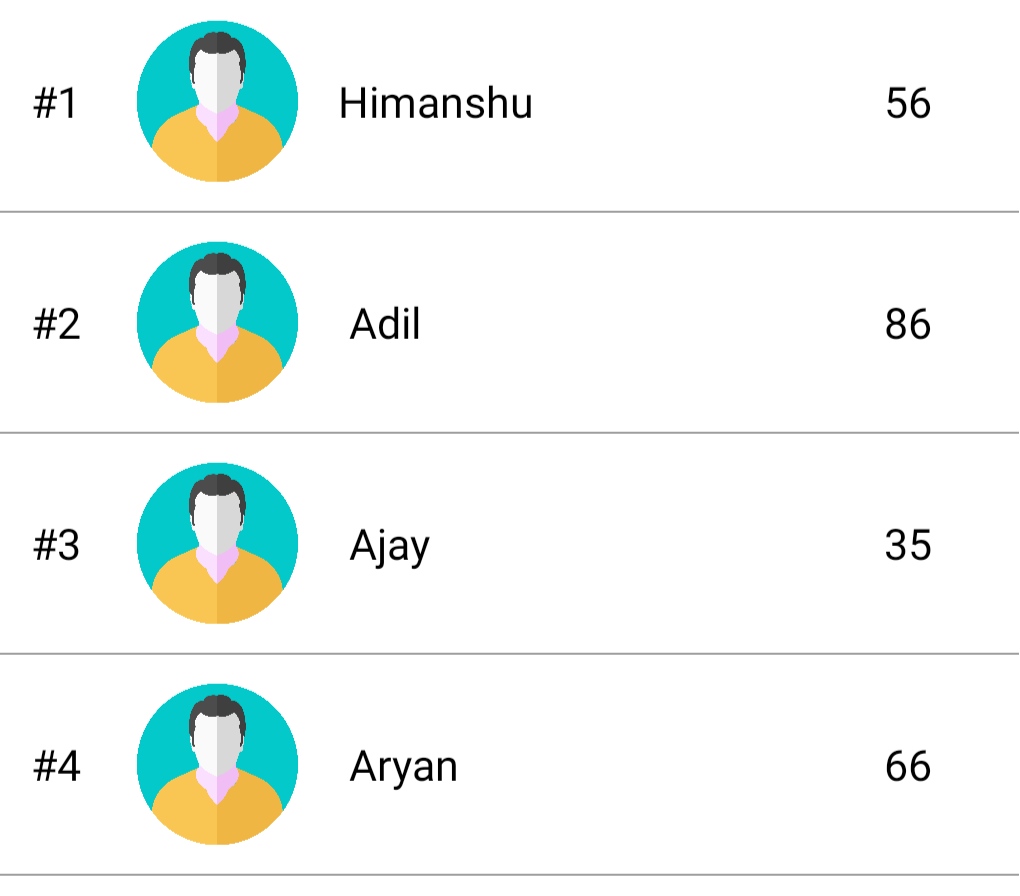This screenshot has height=896, width=1020.
Task: View Aryan's profile avatar
Action: click(217, 765)
